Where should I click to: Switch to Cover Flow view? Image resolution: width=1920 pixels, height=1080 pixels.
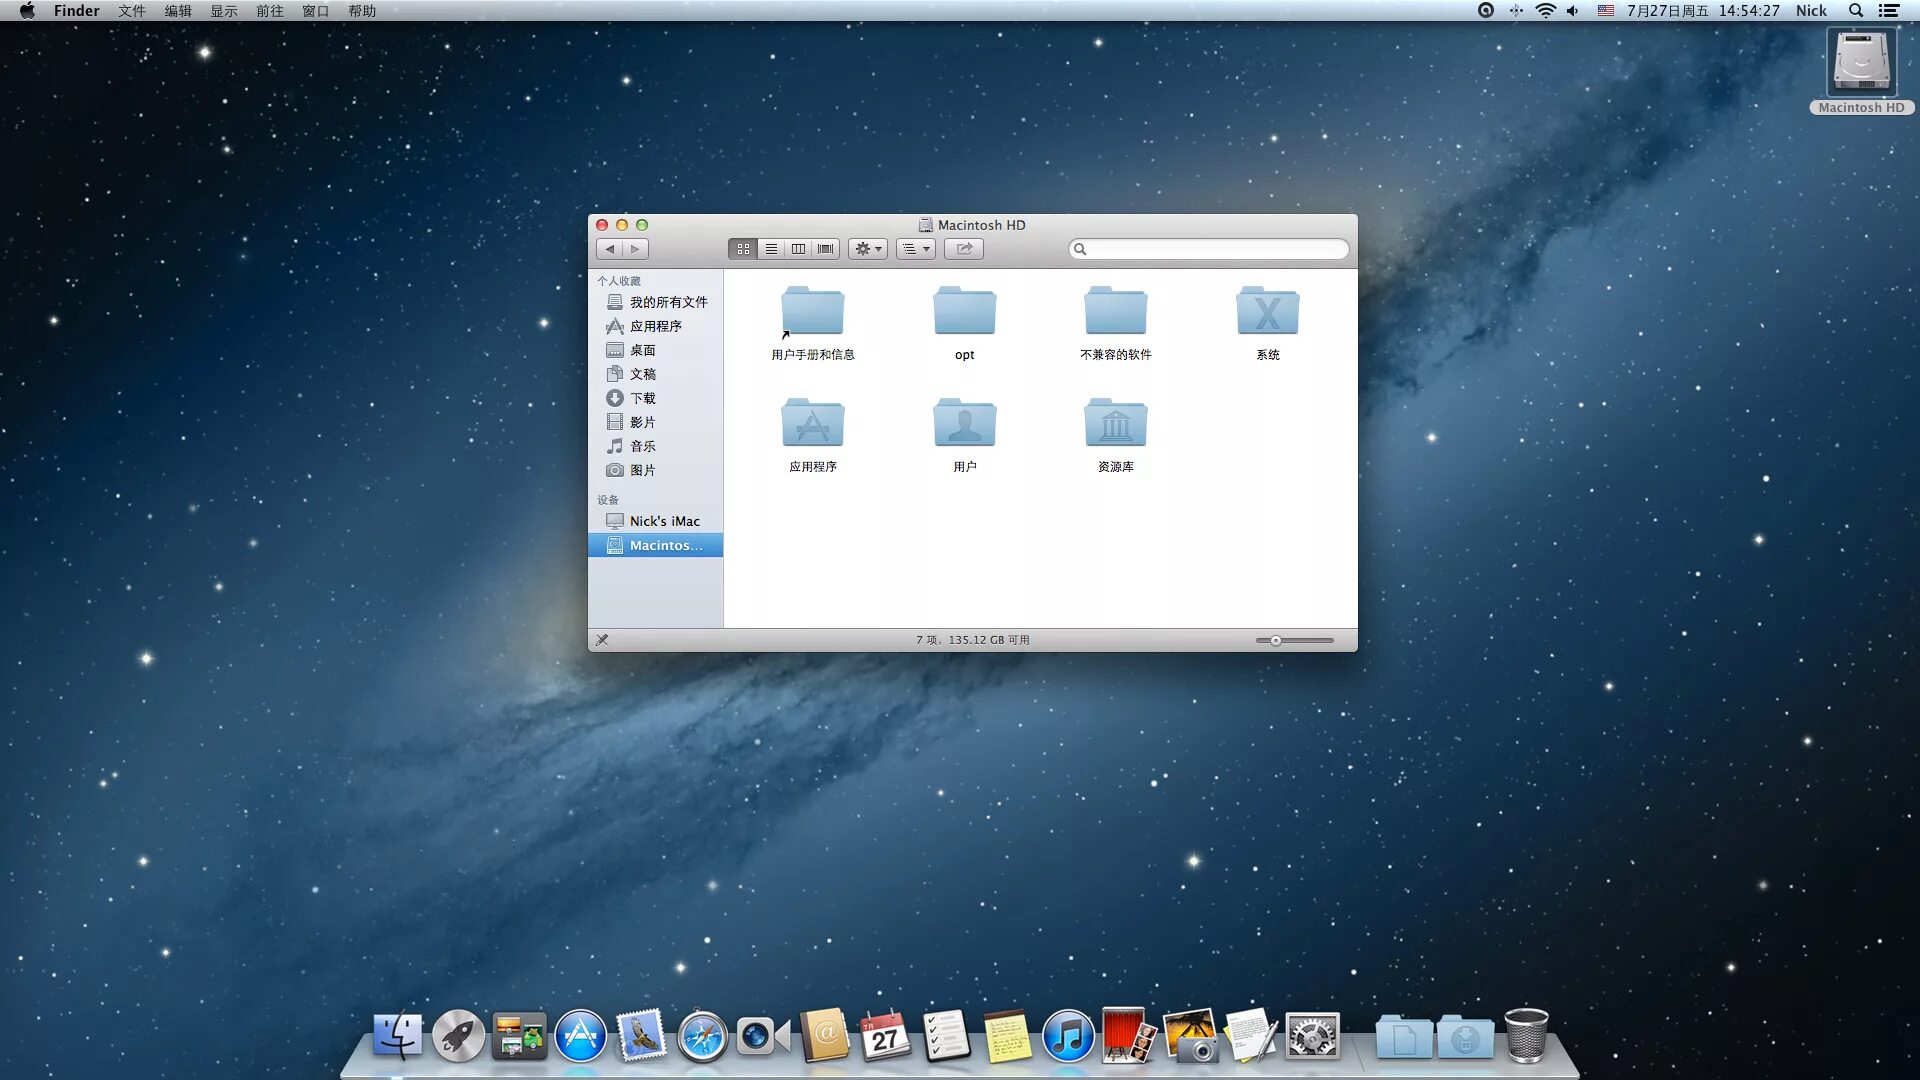click(x=825, y=249)
